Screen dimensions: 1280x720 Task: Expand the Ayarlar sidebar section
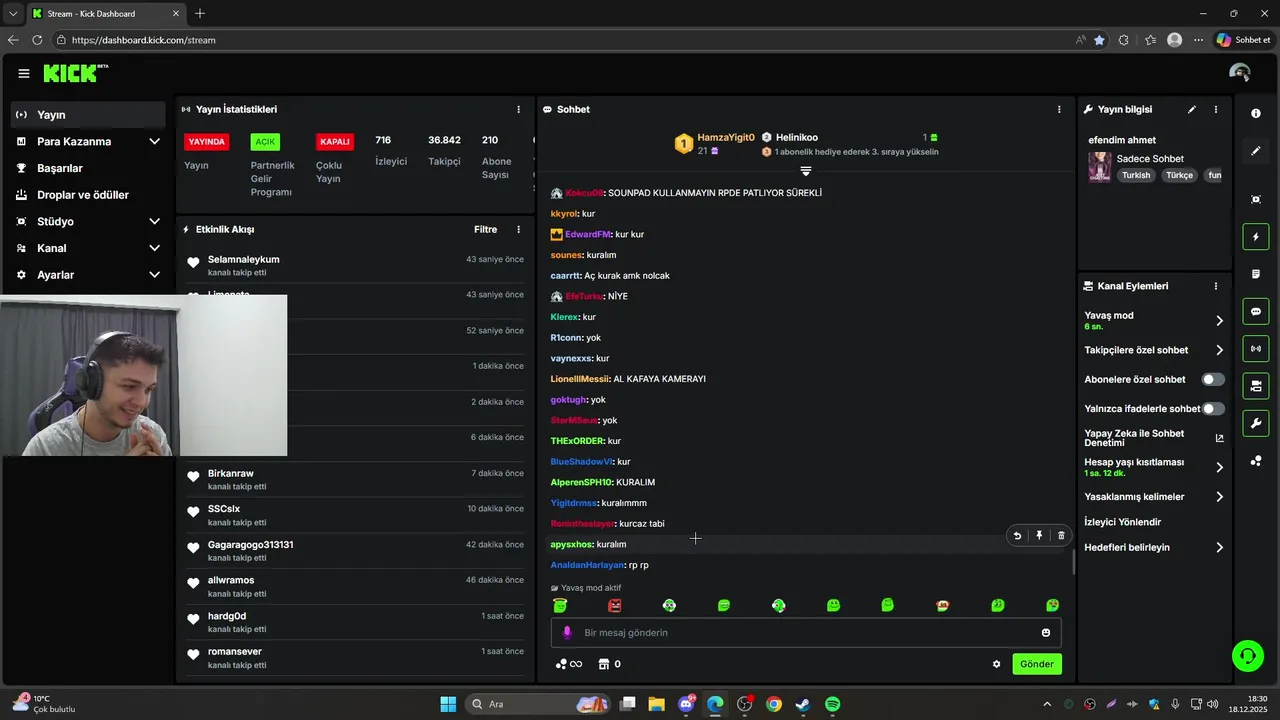click(154, 275)
